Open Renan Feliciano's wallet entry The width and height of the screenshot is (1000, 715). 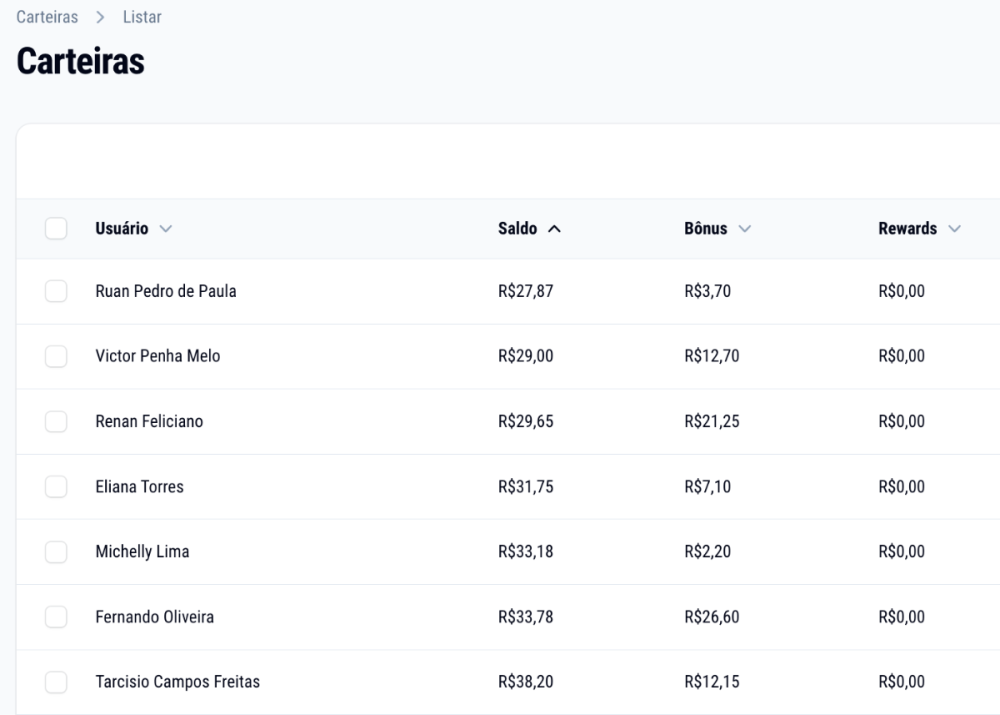(x=149, y=421)
